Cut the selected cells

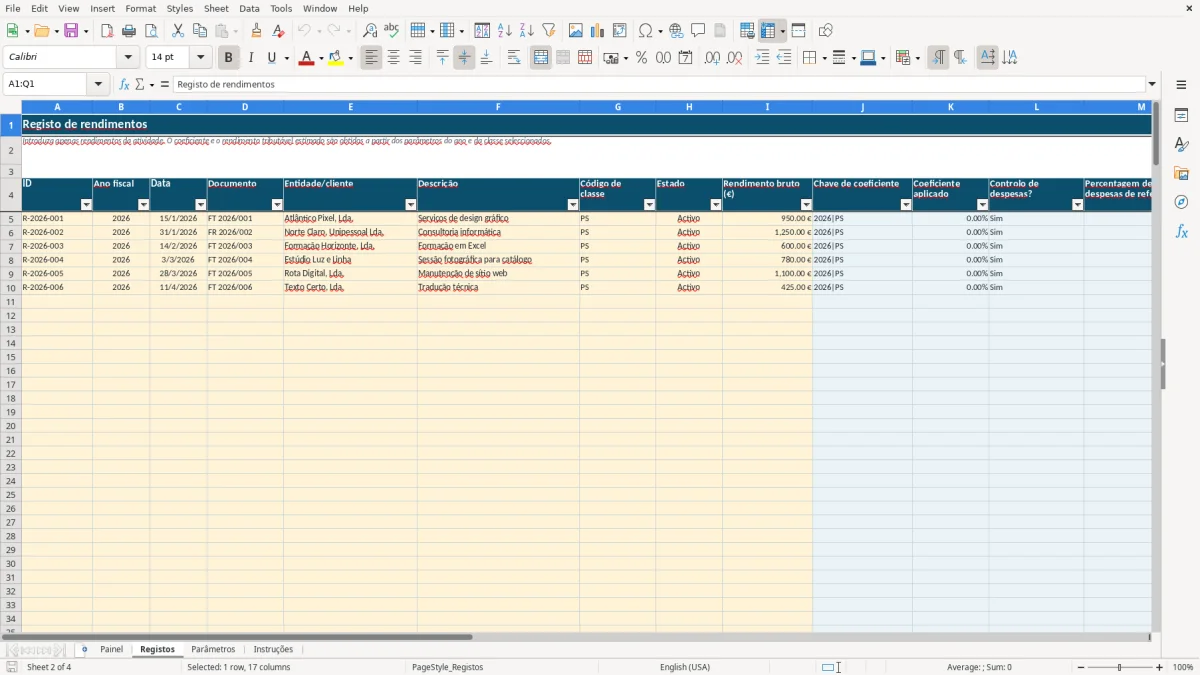tap(178, 31)
